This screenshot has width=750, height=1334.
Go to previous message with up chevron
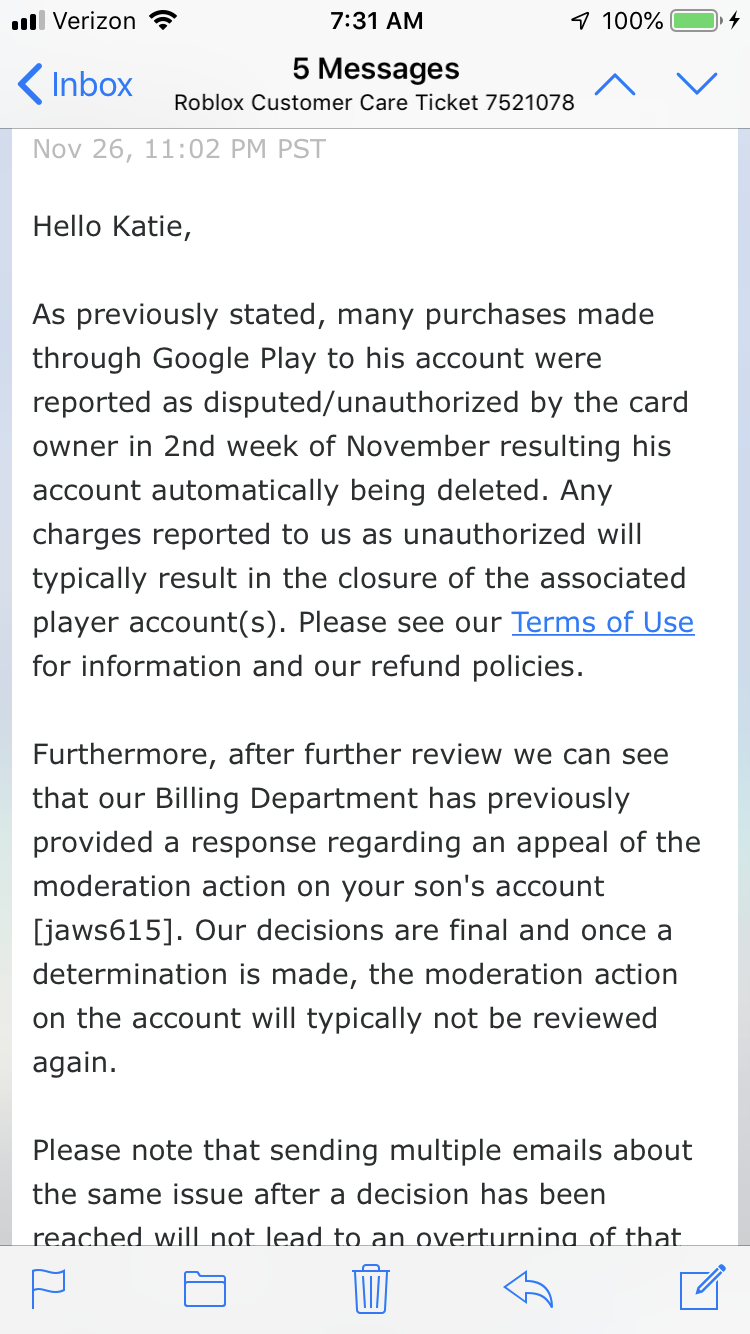point(615,85)
